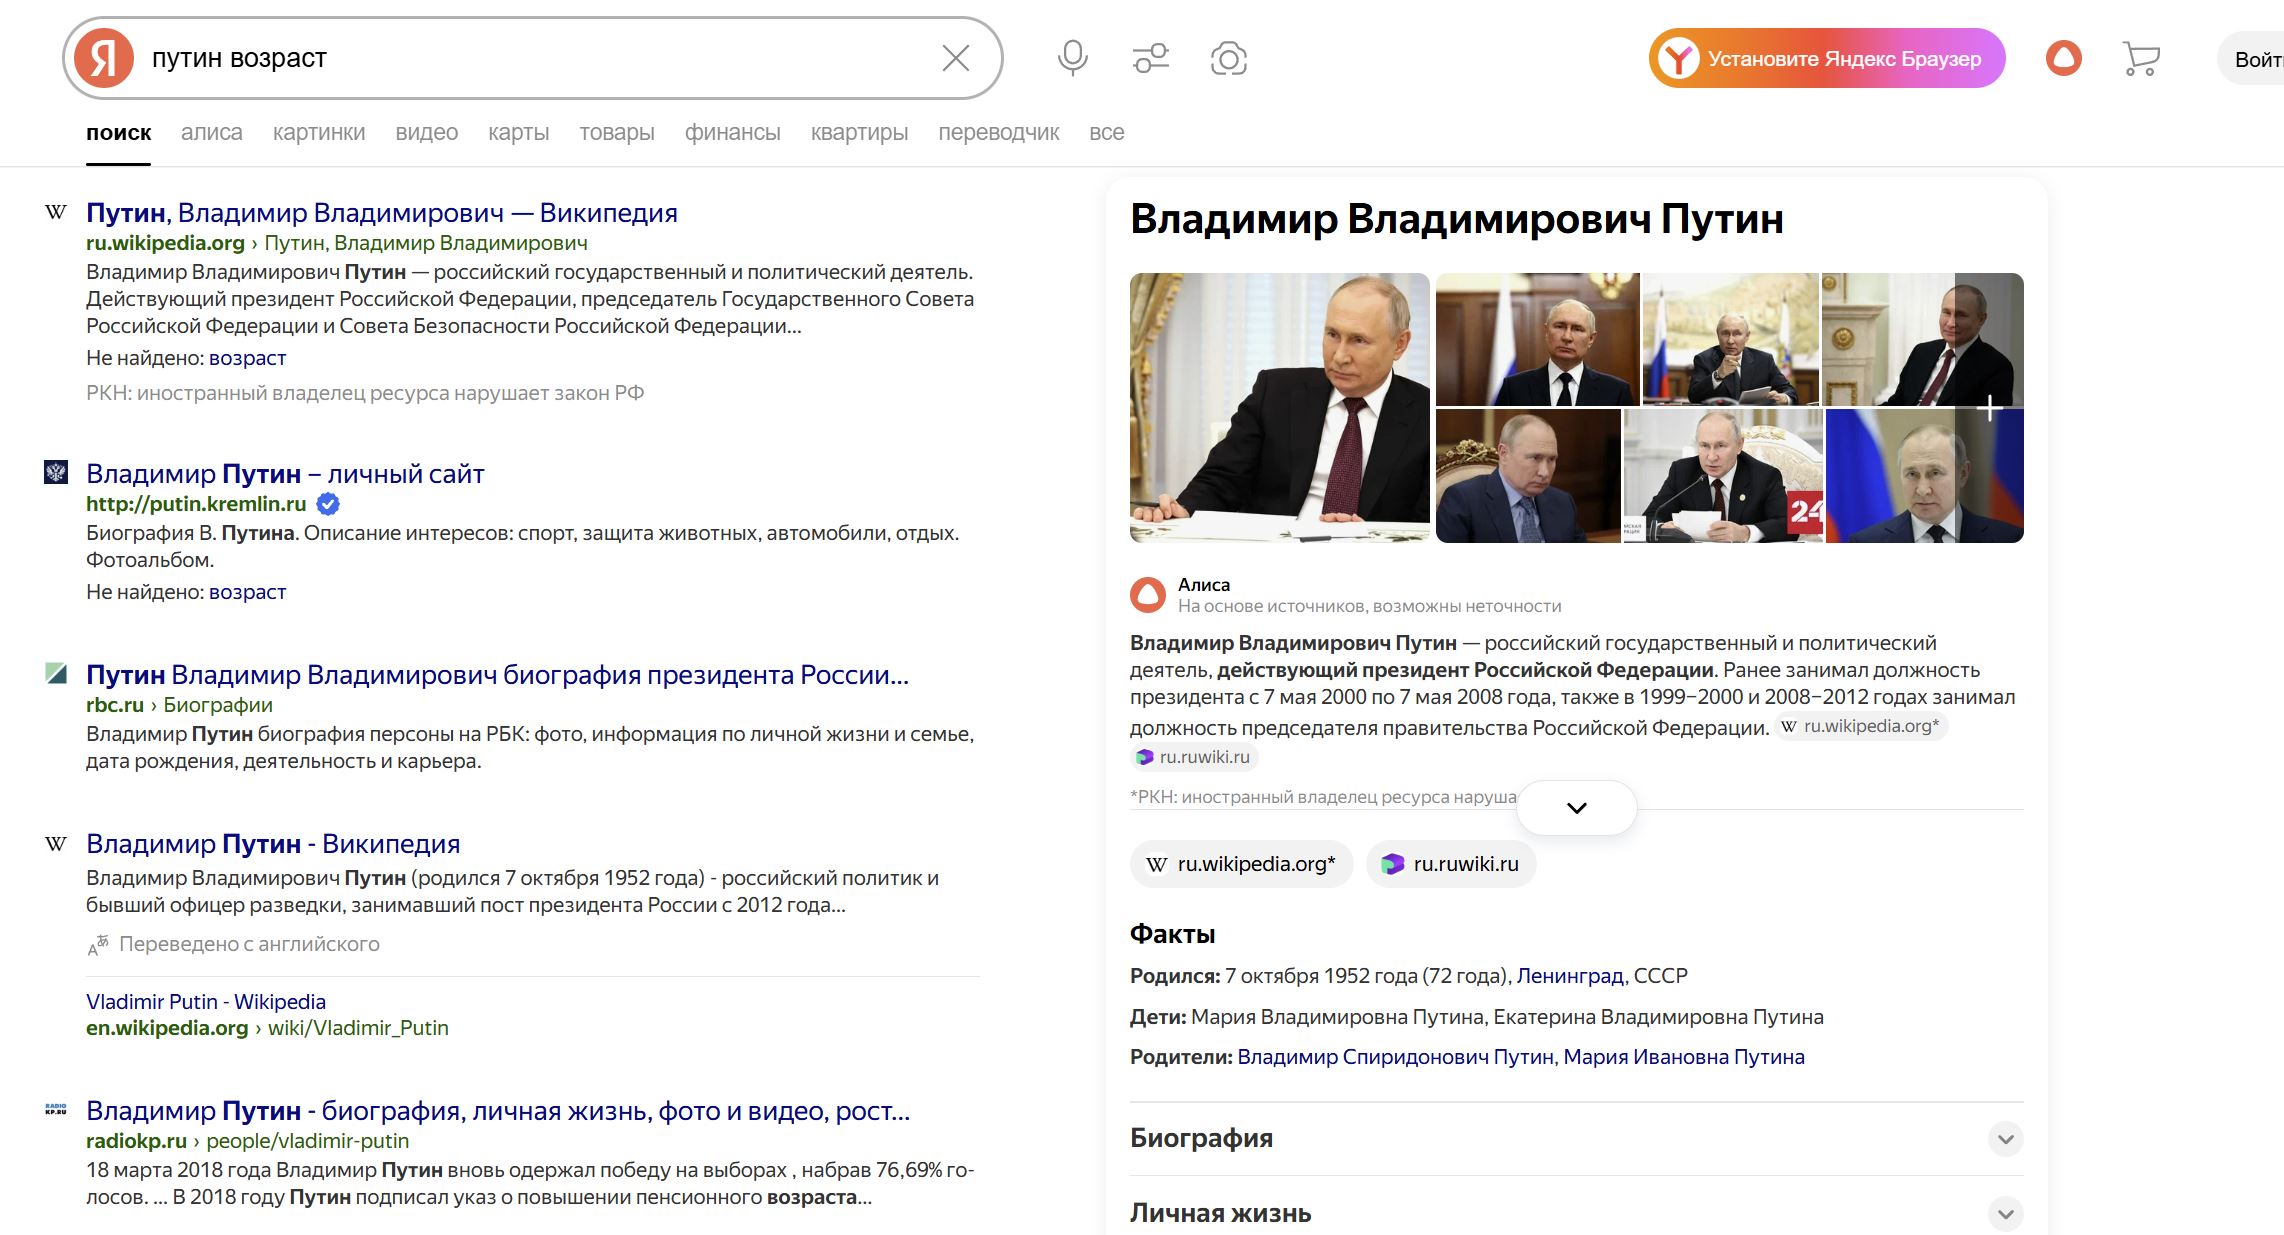Screen dimensions: 2284x1235
Task: Click the Yandex logo in the search bar
Action: click(x=104, y=58)
